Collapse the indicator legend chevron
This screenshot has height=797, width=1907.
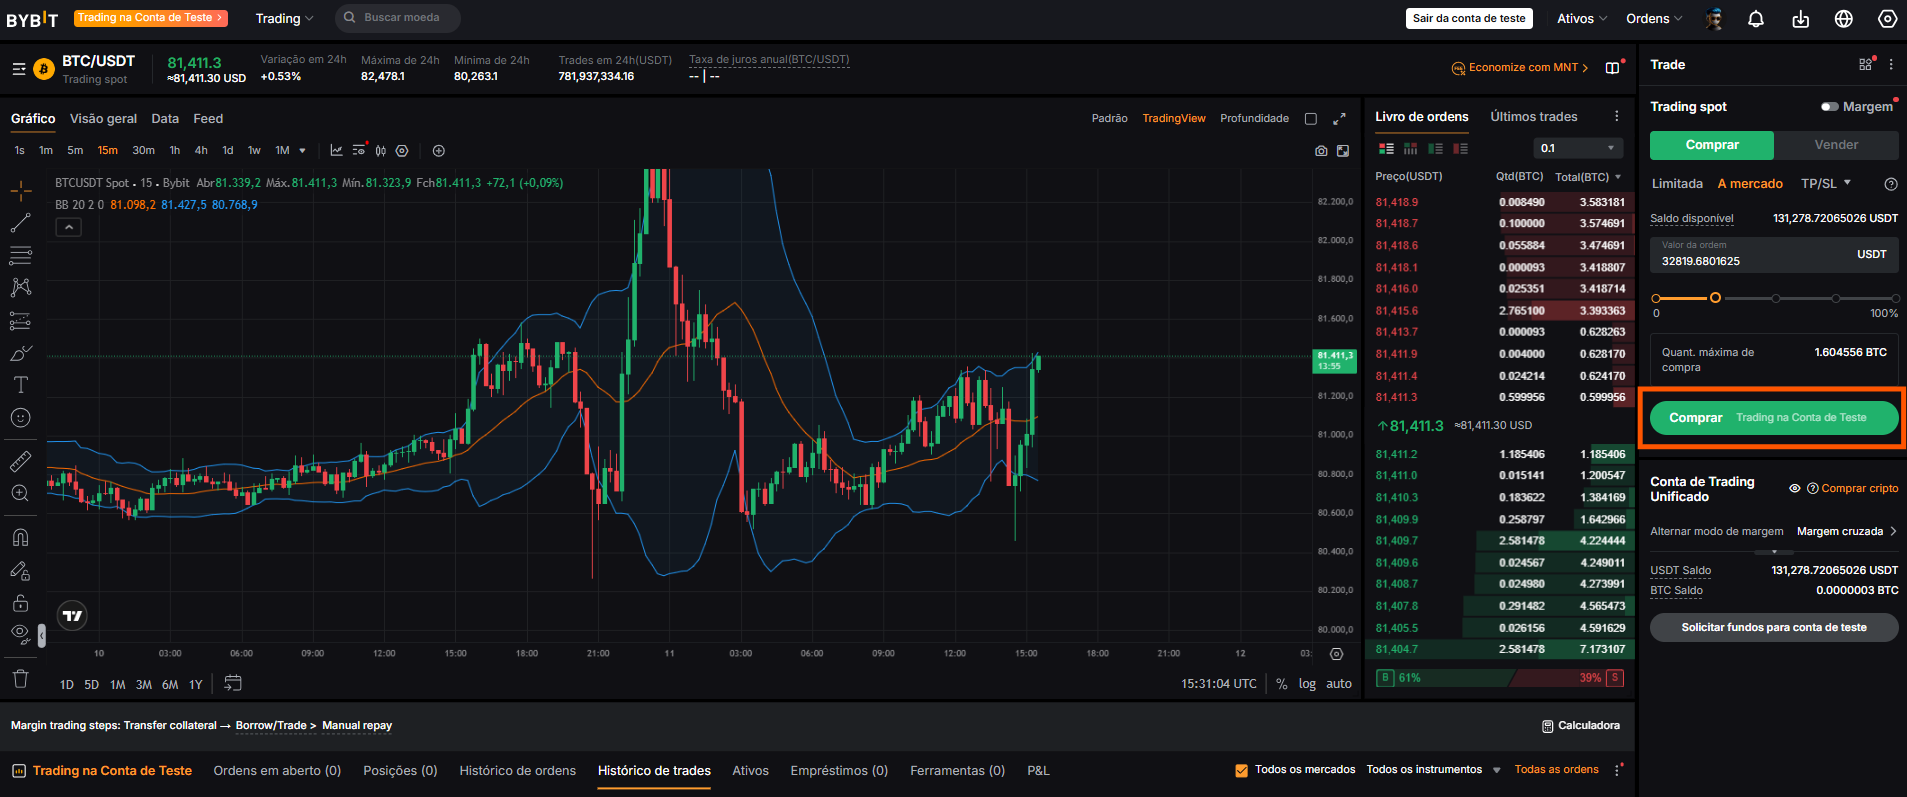coord(68,227)
